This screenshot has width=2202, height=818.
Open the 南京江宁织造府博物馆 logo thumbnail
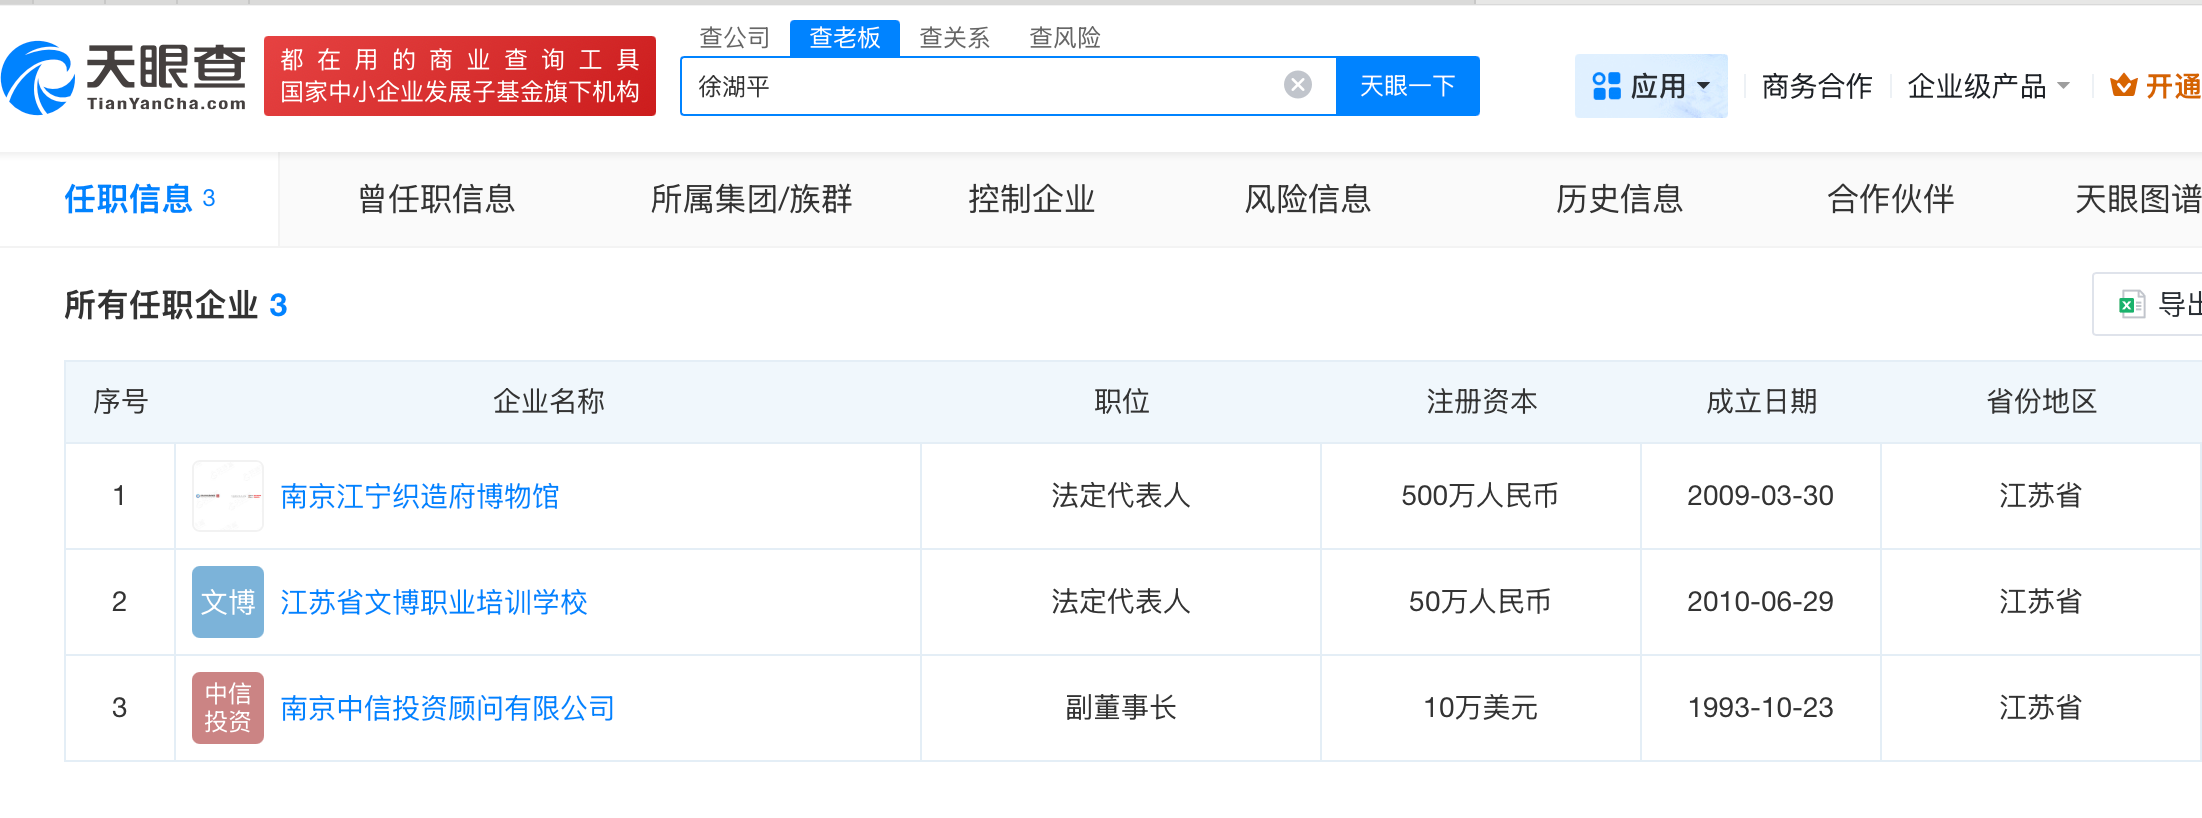[228, 496]
